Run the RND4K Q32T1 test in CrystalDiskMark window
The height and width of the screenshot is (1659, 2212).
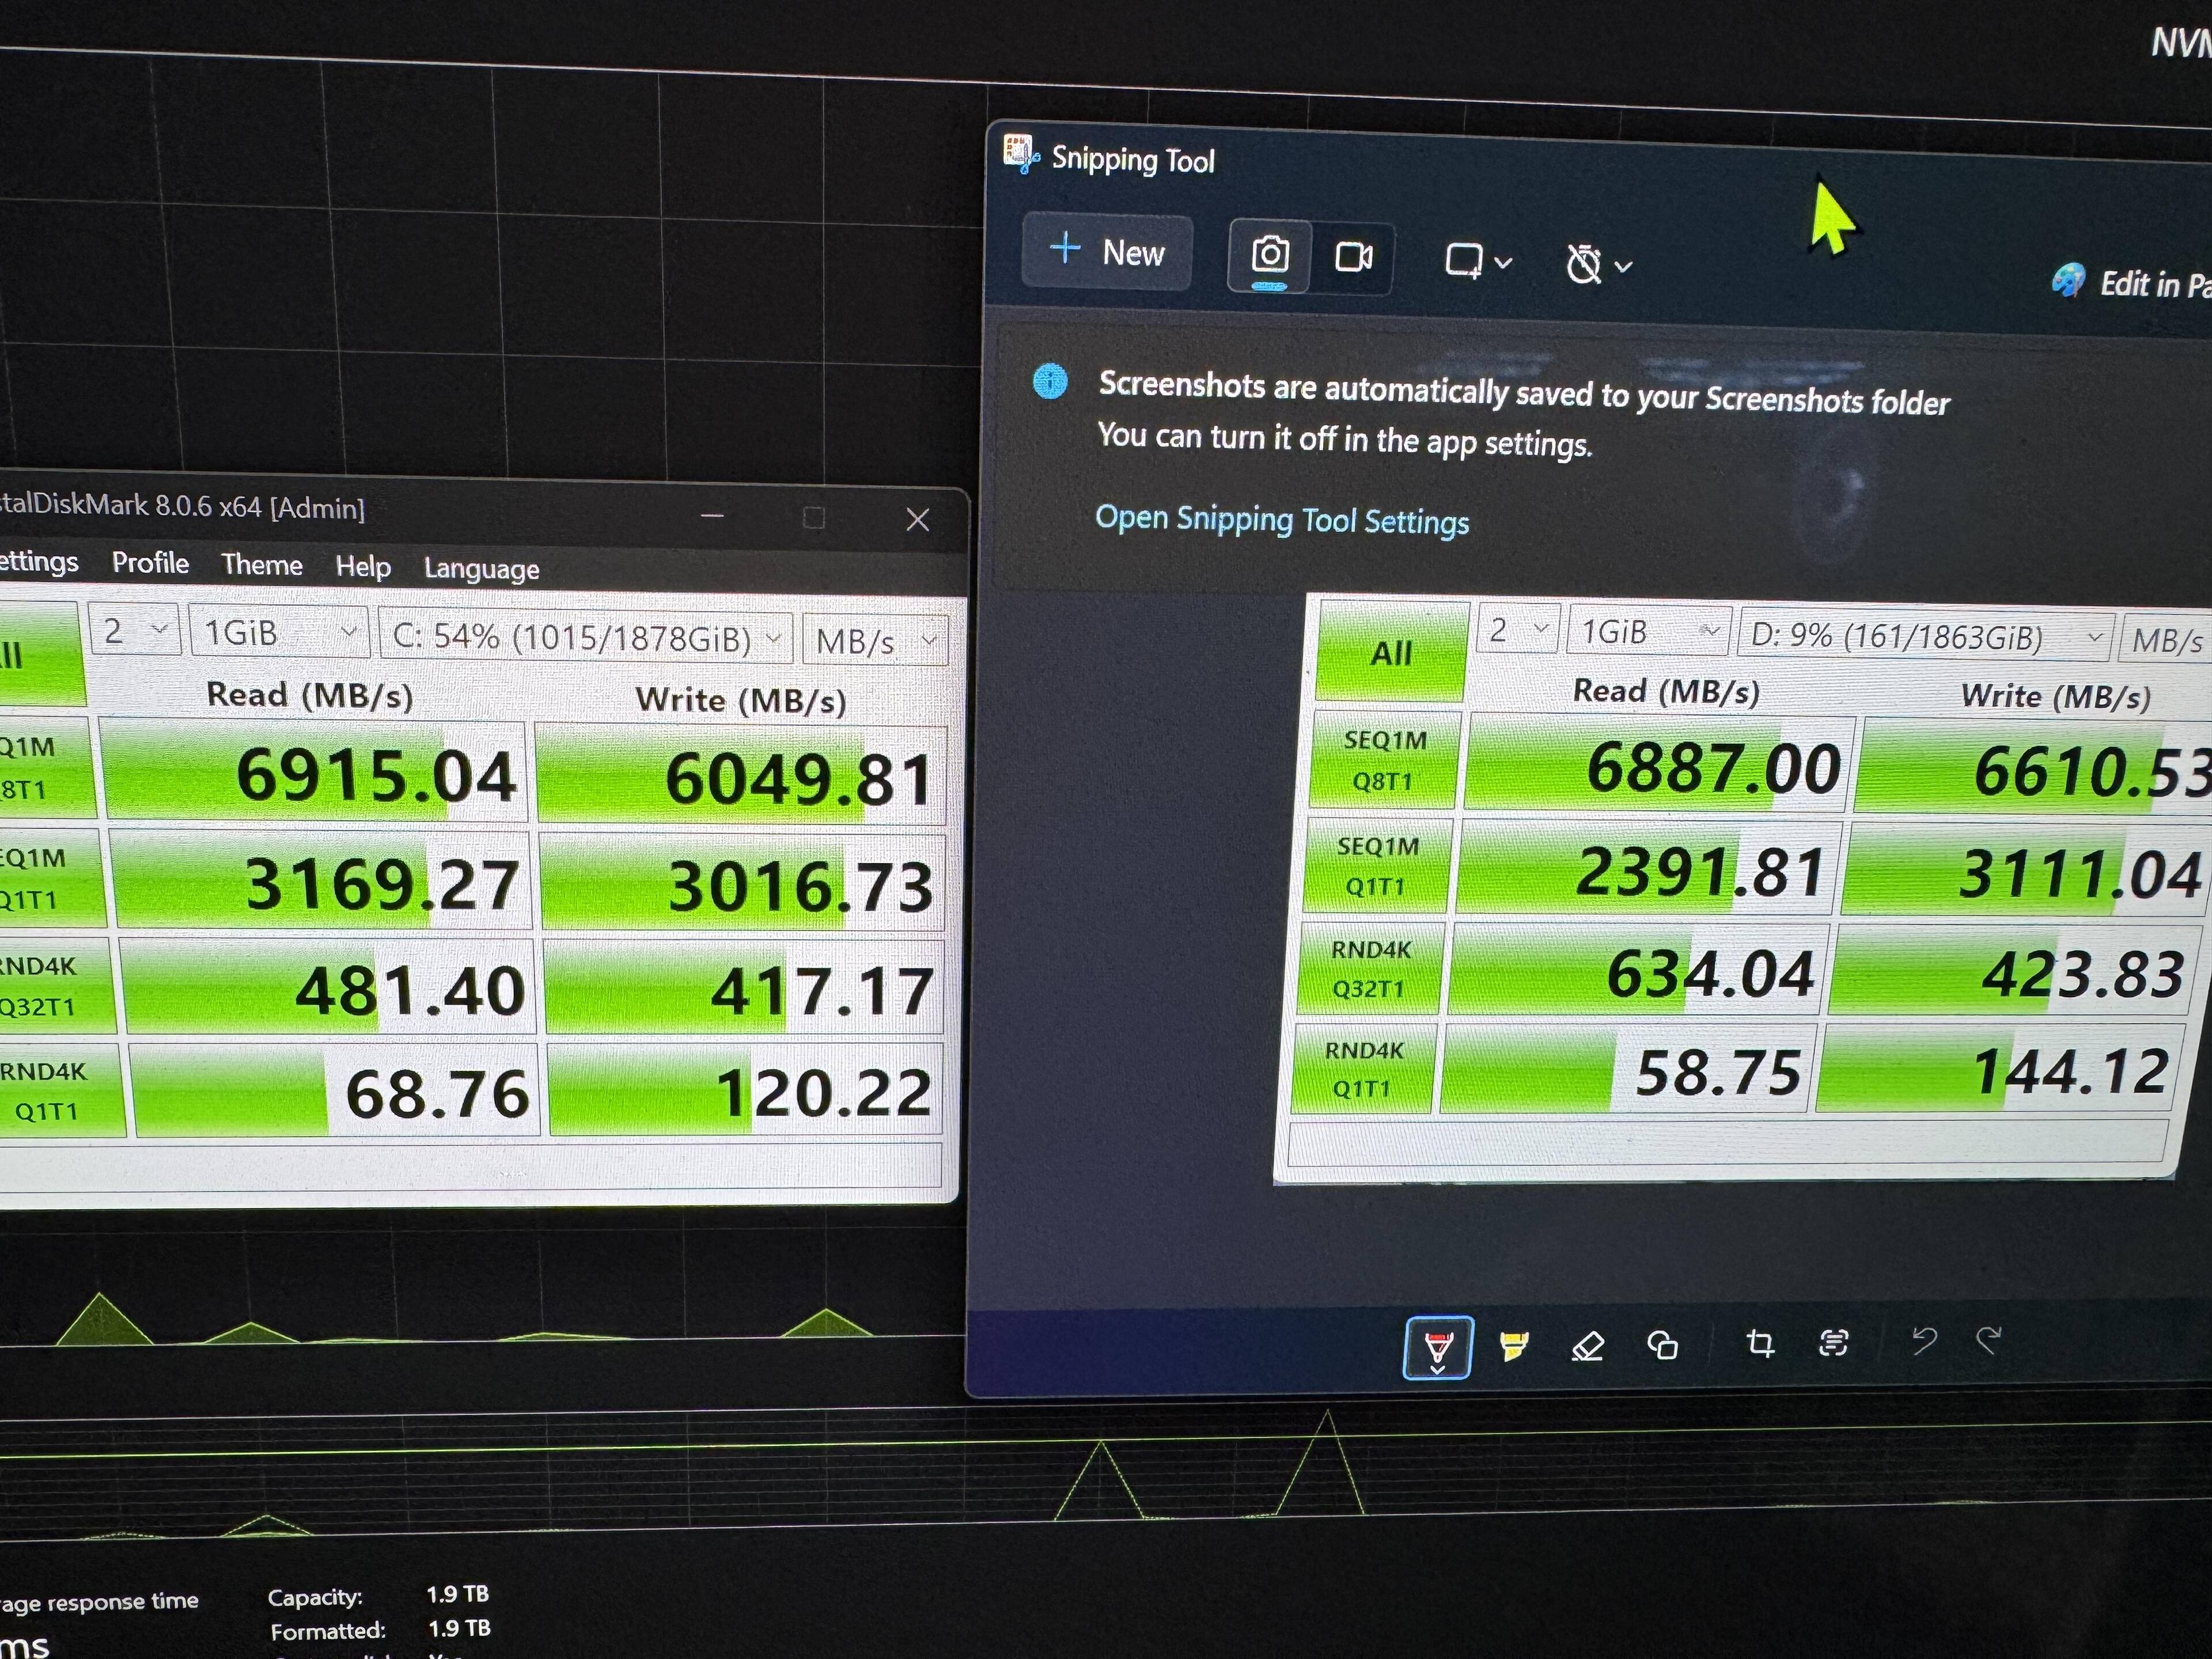click(x=57, y=986)
